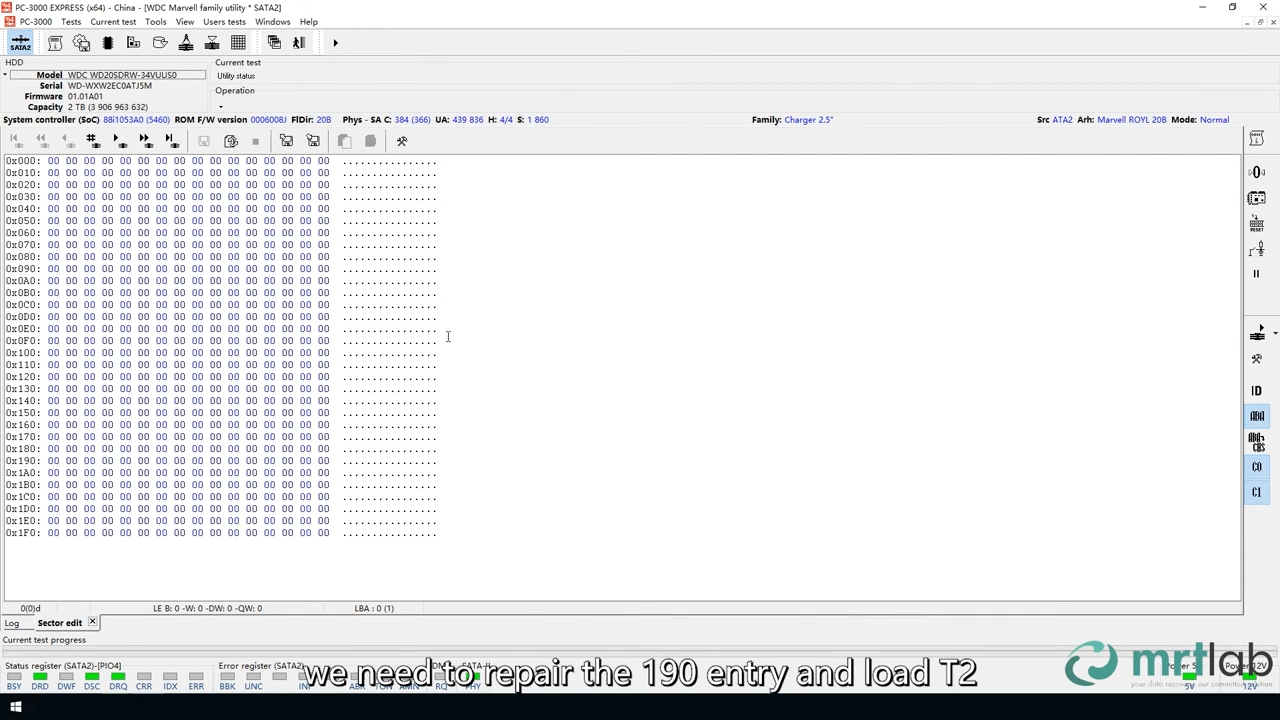This screenshot has height=720, width=1280.
Task: Click the BSY status indicator
Action: click(x=14, y=682)
